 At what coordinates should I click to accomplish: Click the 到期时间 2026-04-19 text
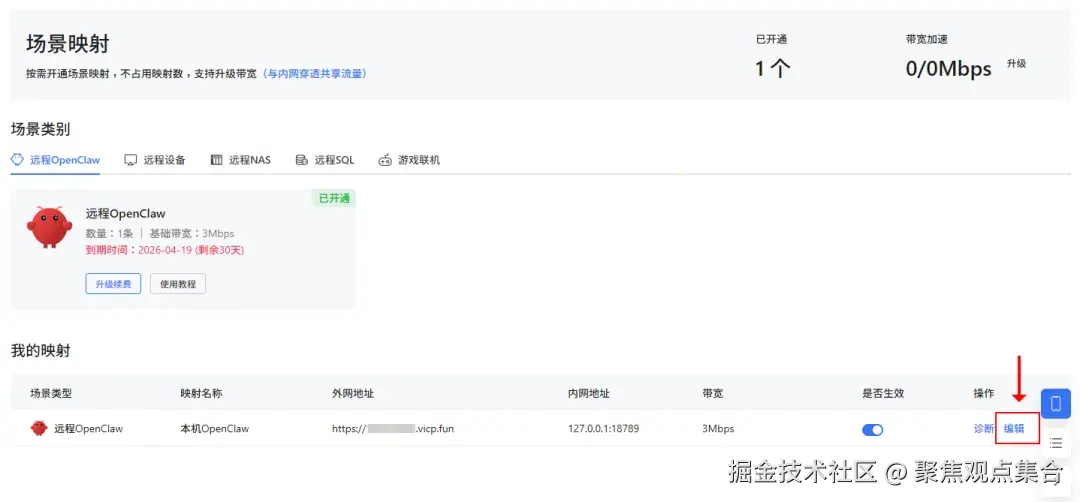tap(165, 250)
